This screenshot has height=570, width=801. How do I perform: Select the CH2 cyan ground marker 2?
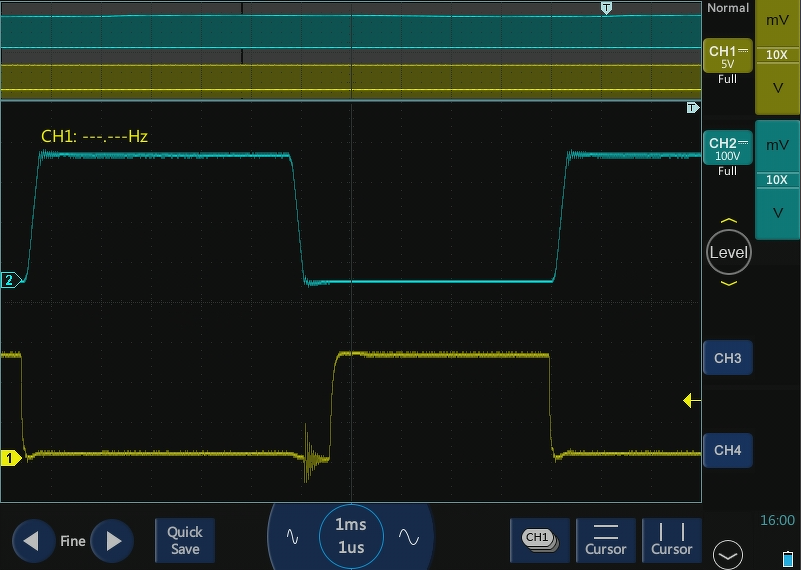tap(11, 280)
